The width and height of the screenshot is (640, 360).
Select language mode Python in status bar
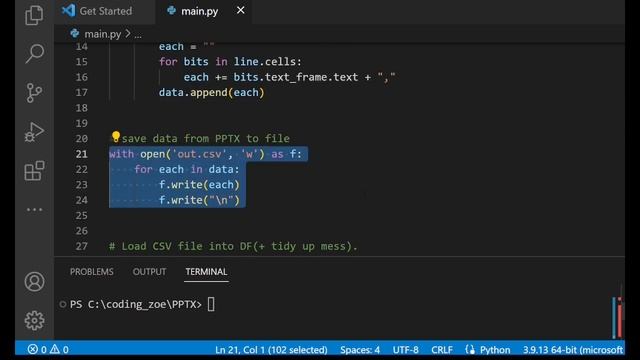(495, 350)
